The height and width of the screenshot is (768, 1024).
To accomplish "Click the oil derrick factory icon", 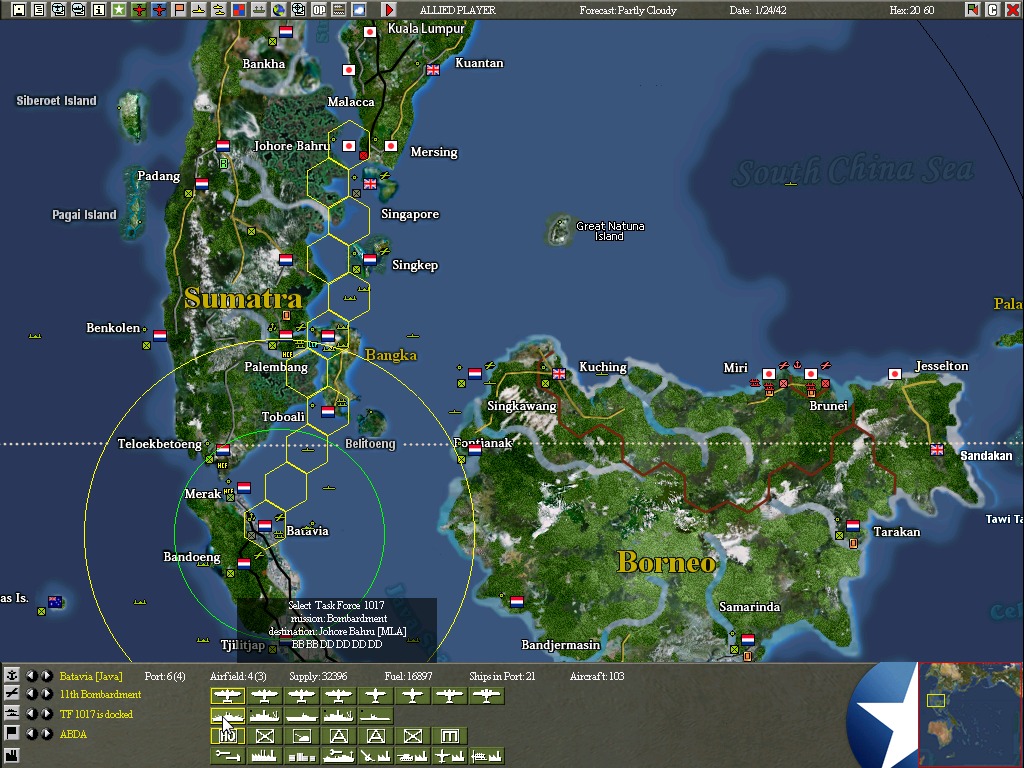I will pyautogui.click(x=376, y=756).
